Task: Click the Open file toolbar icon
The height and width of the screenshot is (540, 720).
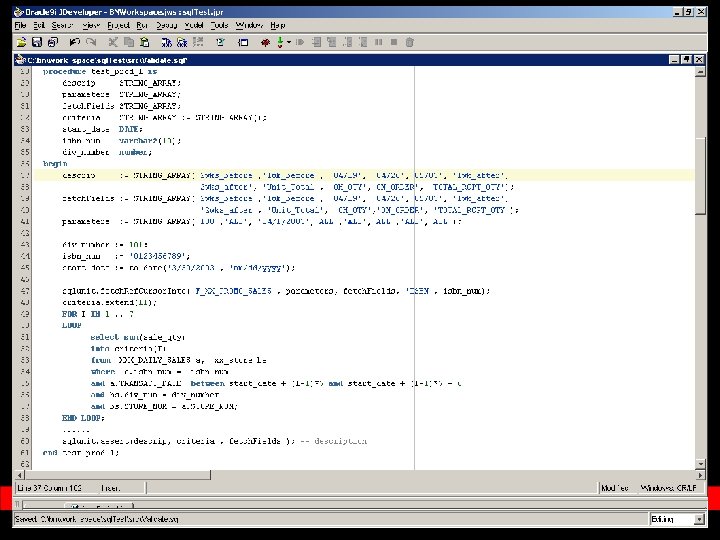Action: click(x=21, y=42)
